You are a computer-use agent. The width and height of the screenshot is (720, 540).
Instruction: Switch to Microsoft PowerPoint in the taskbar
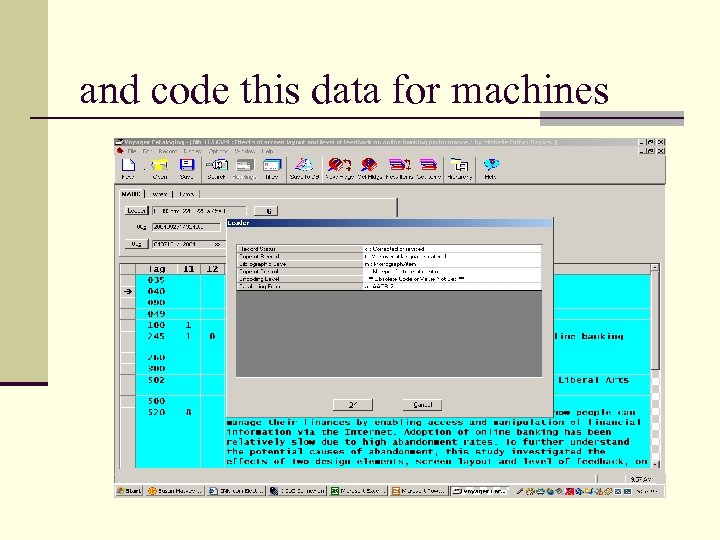(x=419, y=491)
